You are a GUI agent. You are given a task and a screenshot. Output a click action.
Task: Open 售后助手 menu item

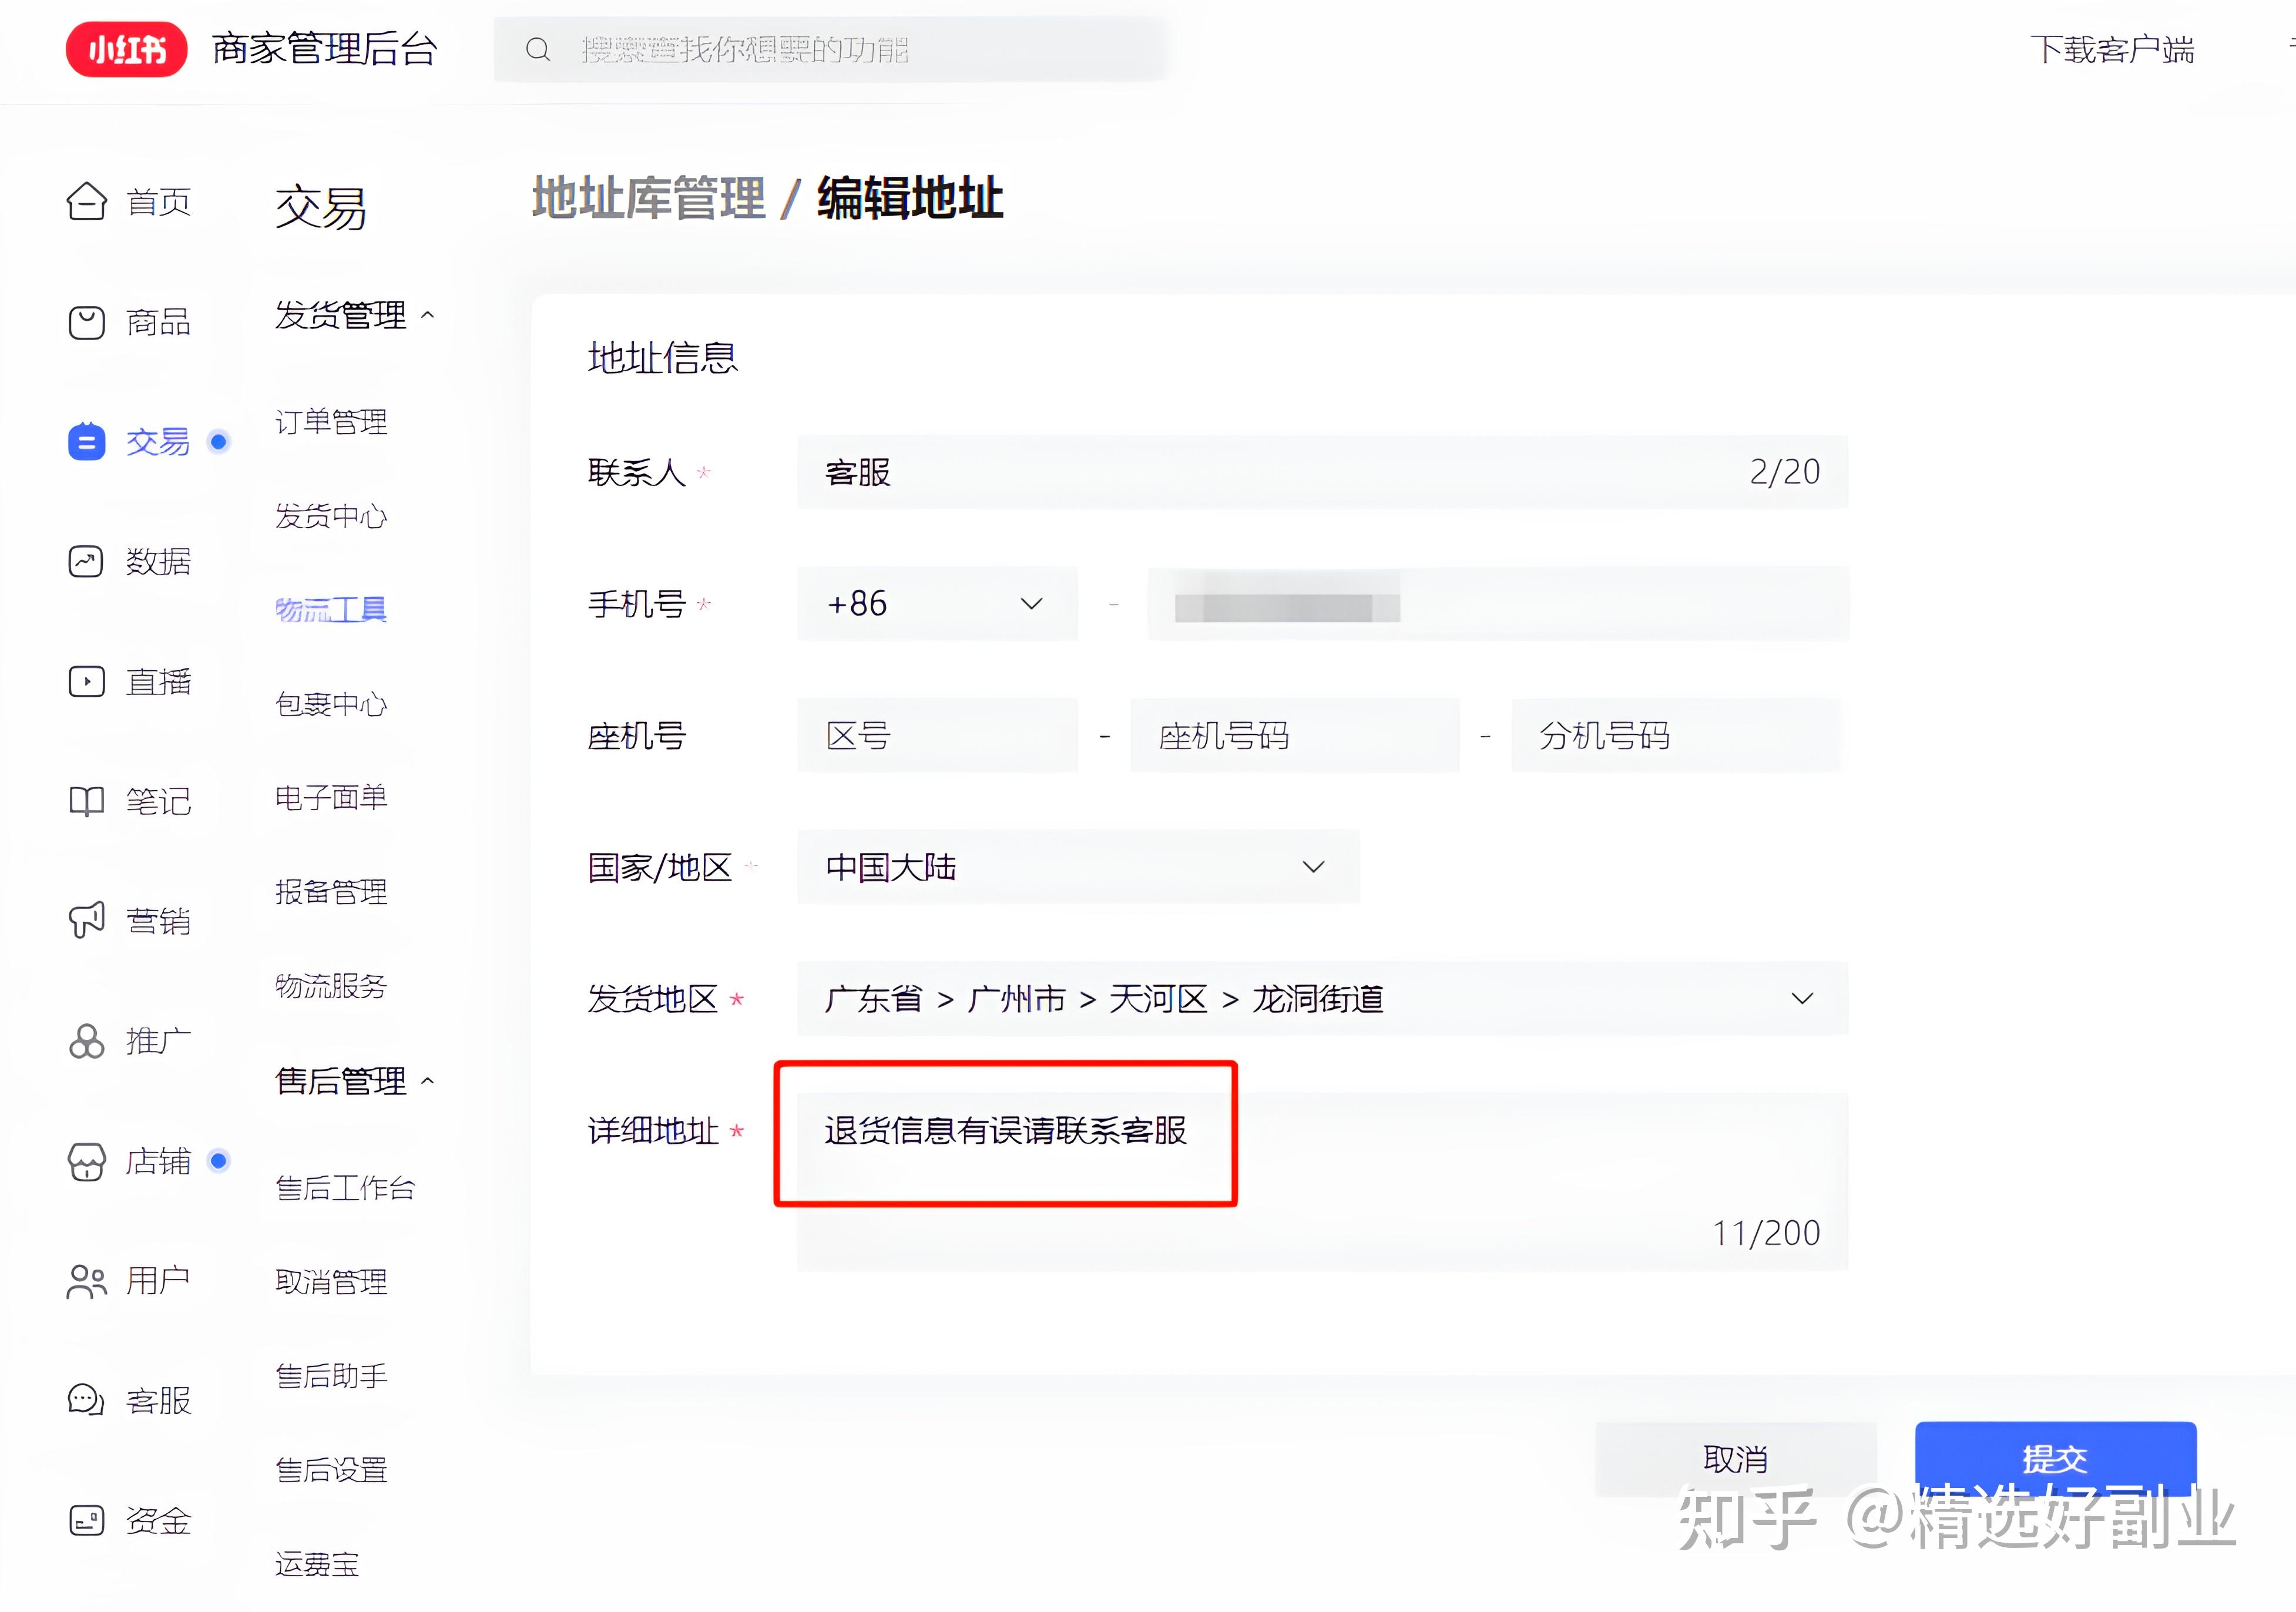331,1376
